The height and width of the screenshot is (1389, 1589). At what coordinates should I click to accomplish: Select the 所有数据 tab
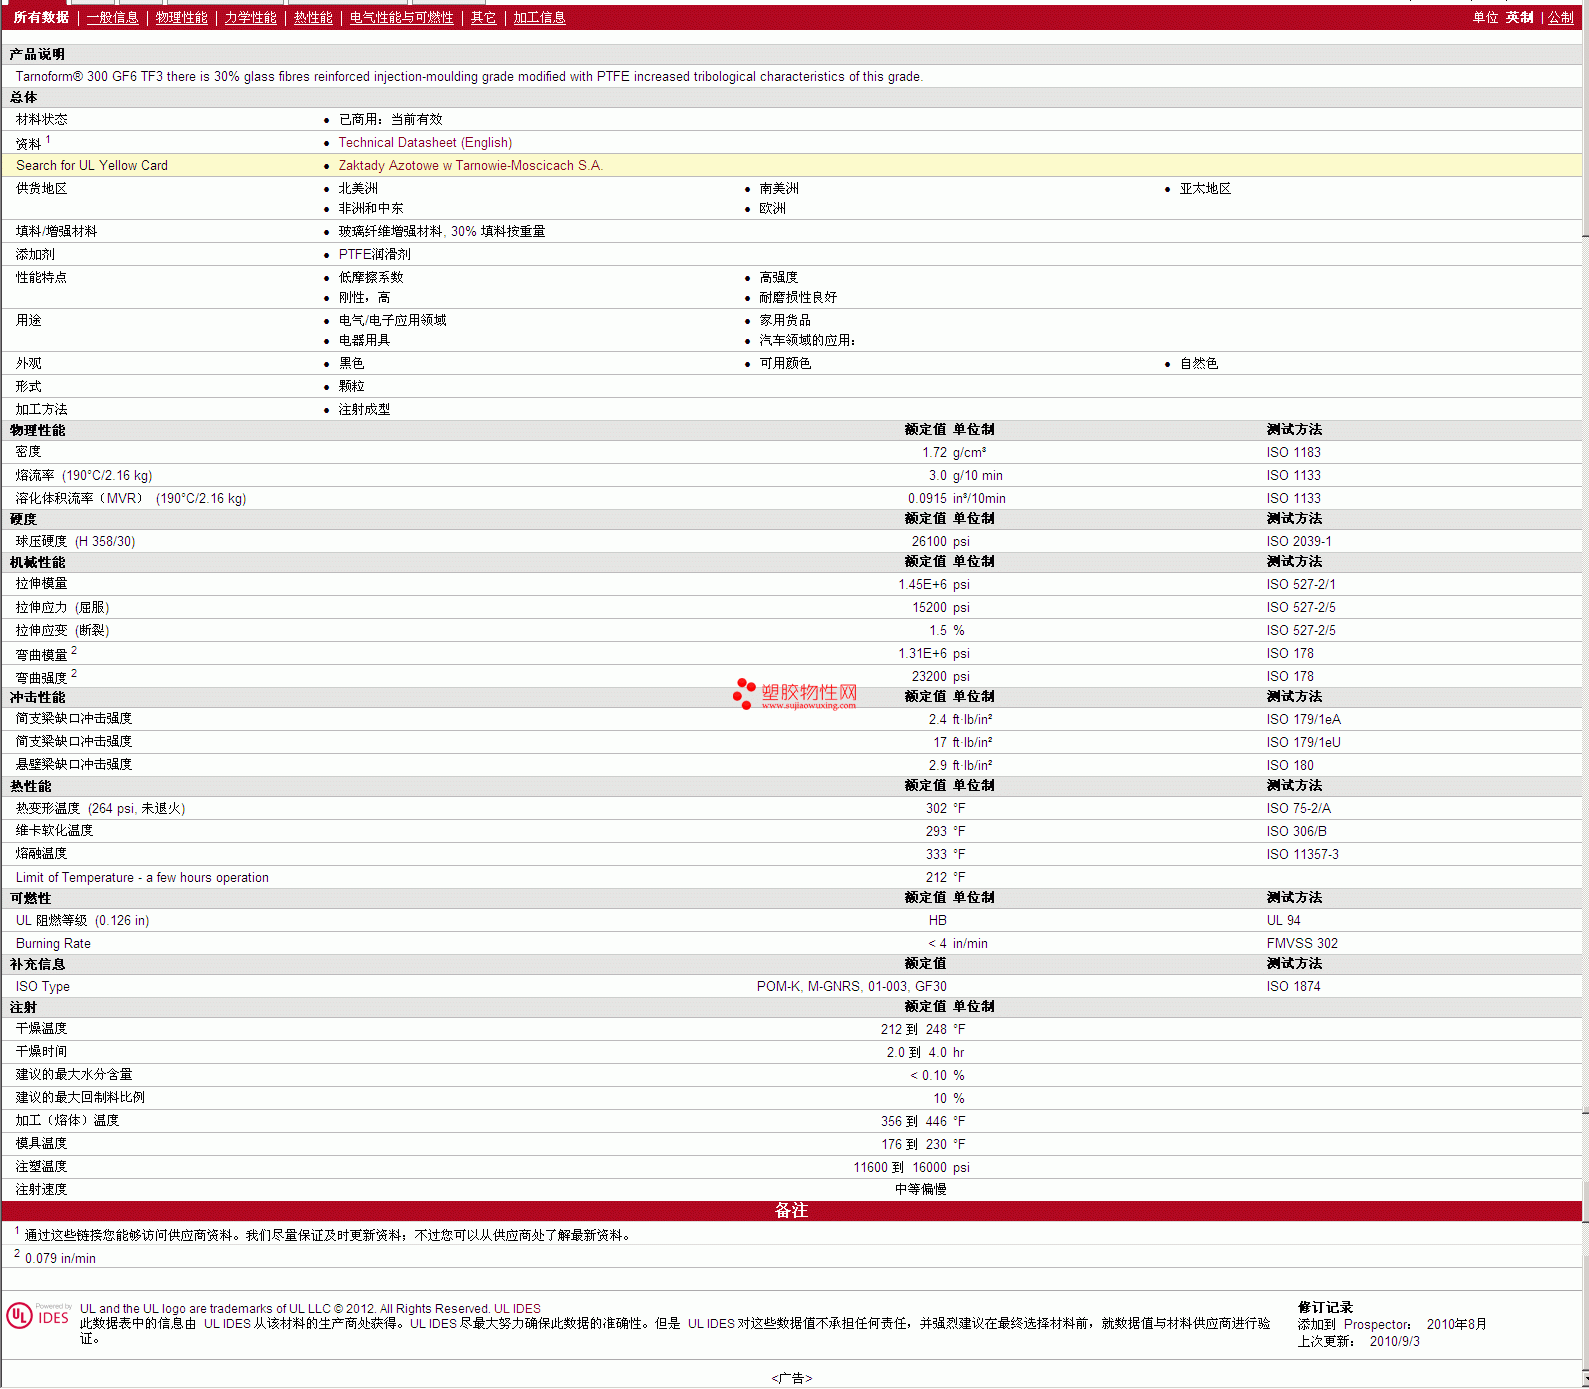[x=41, y=18]
